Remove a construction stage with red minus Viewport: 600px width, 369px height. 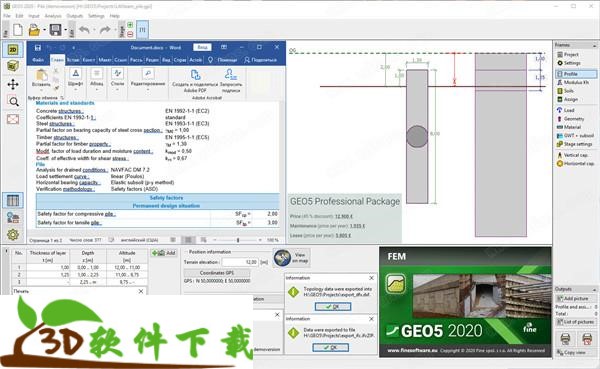click(130, 34)
